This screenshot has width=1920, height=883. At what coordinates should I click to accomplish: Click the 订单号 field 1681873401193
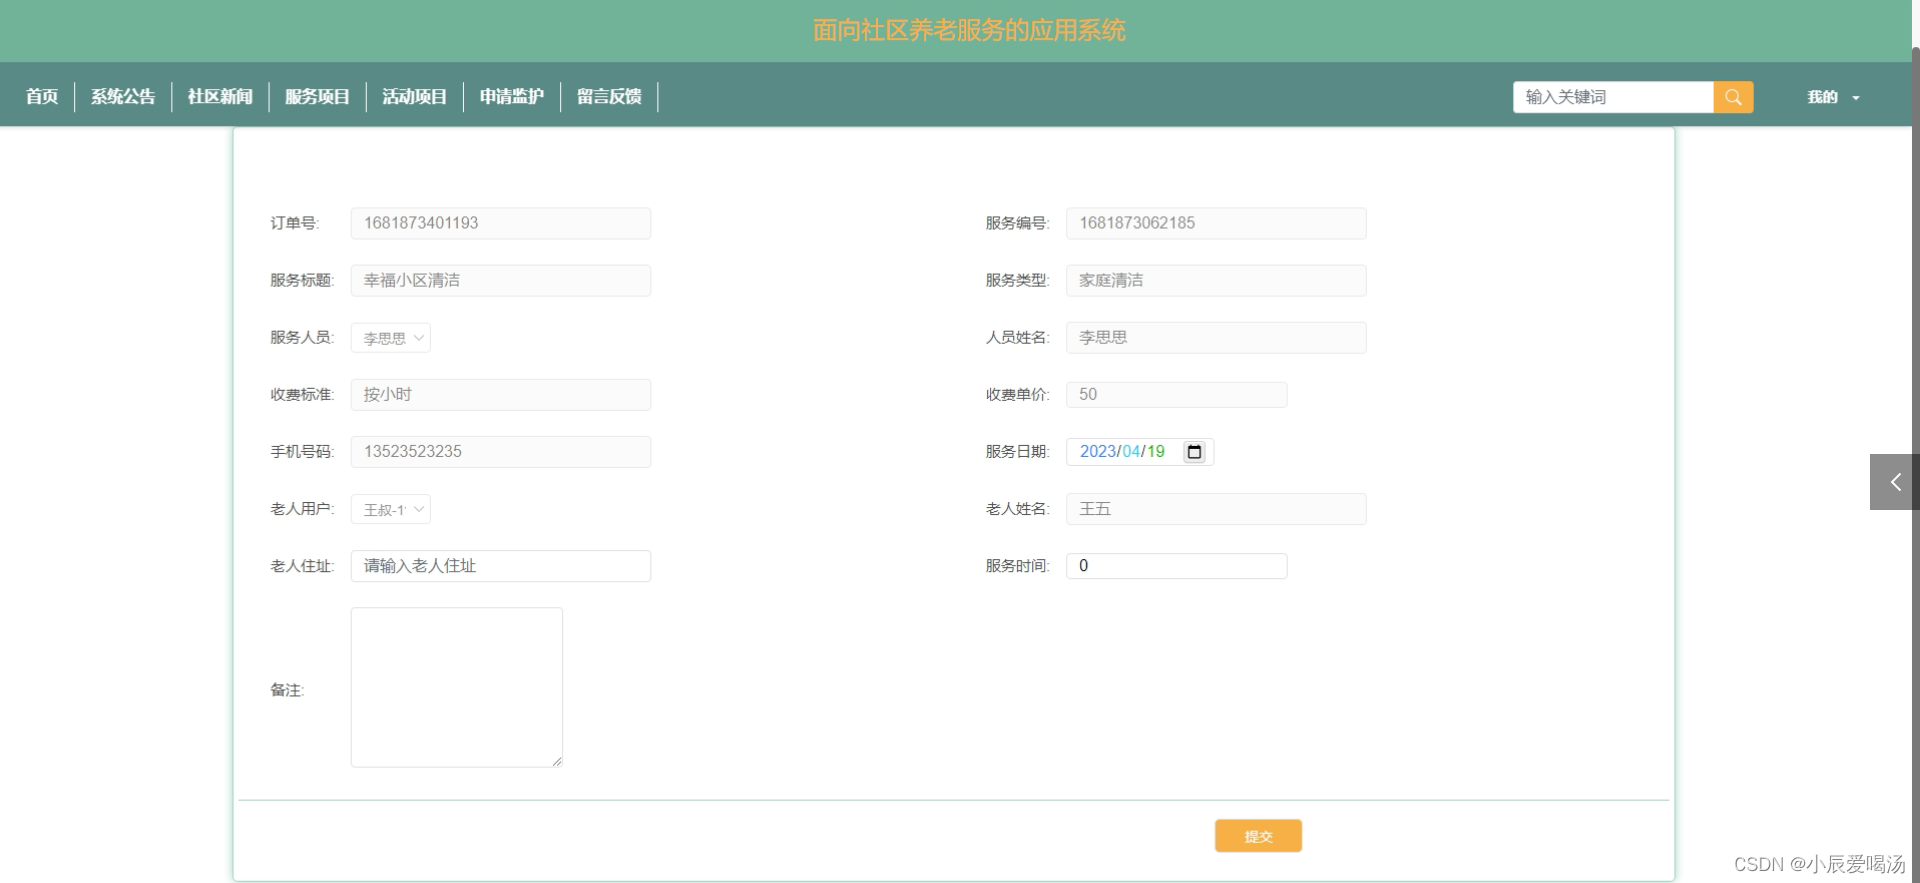point(501,223)
